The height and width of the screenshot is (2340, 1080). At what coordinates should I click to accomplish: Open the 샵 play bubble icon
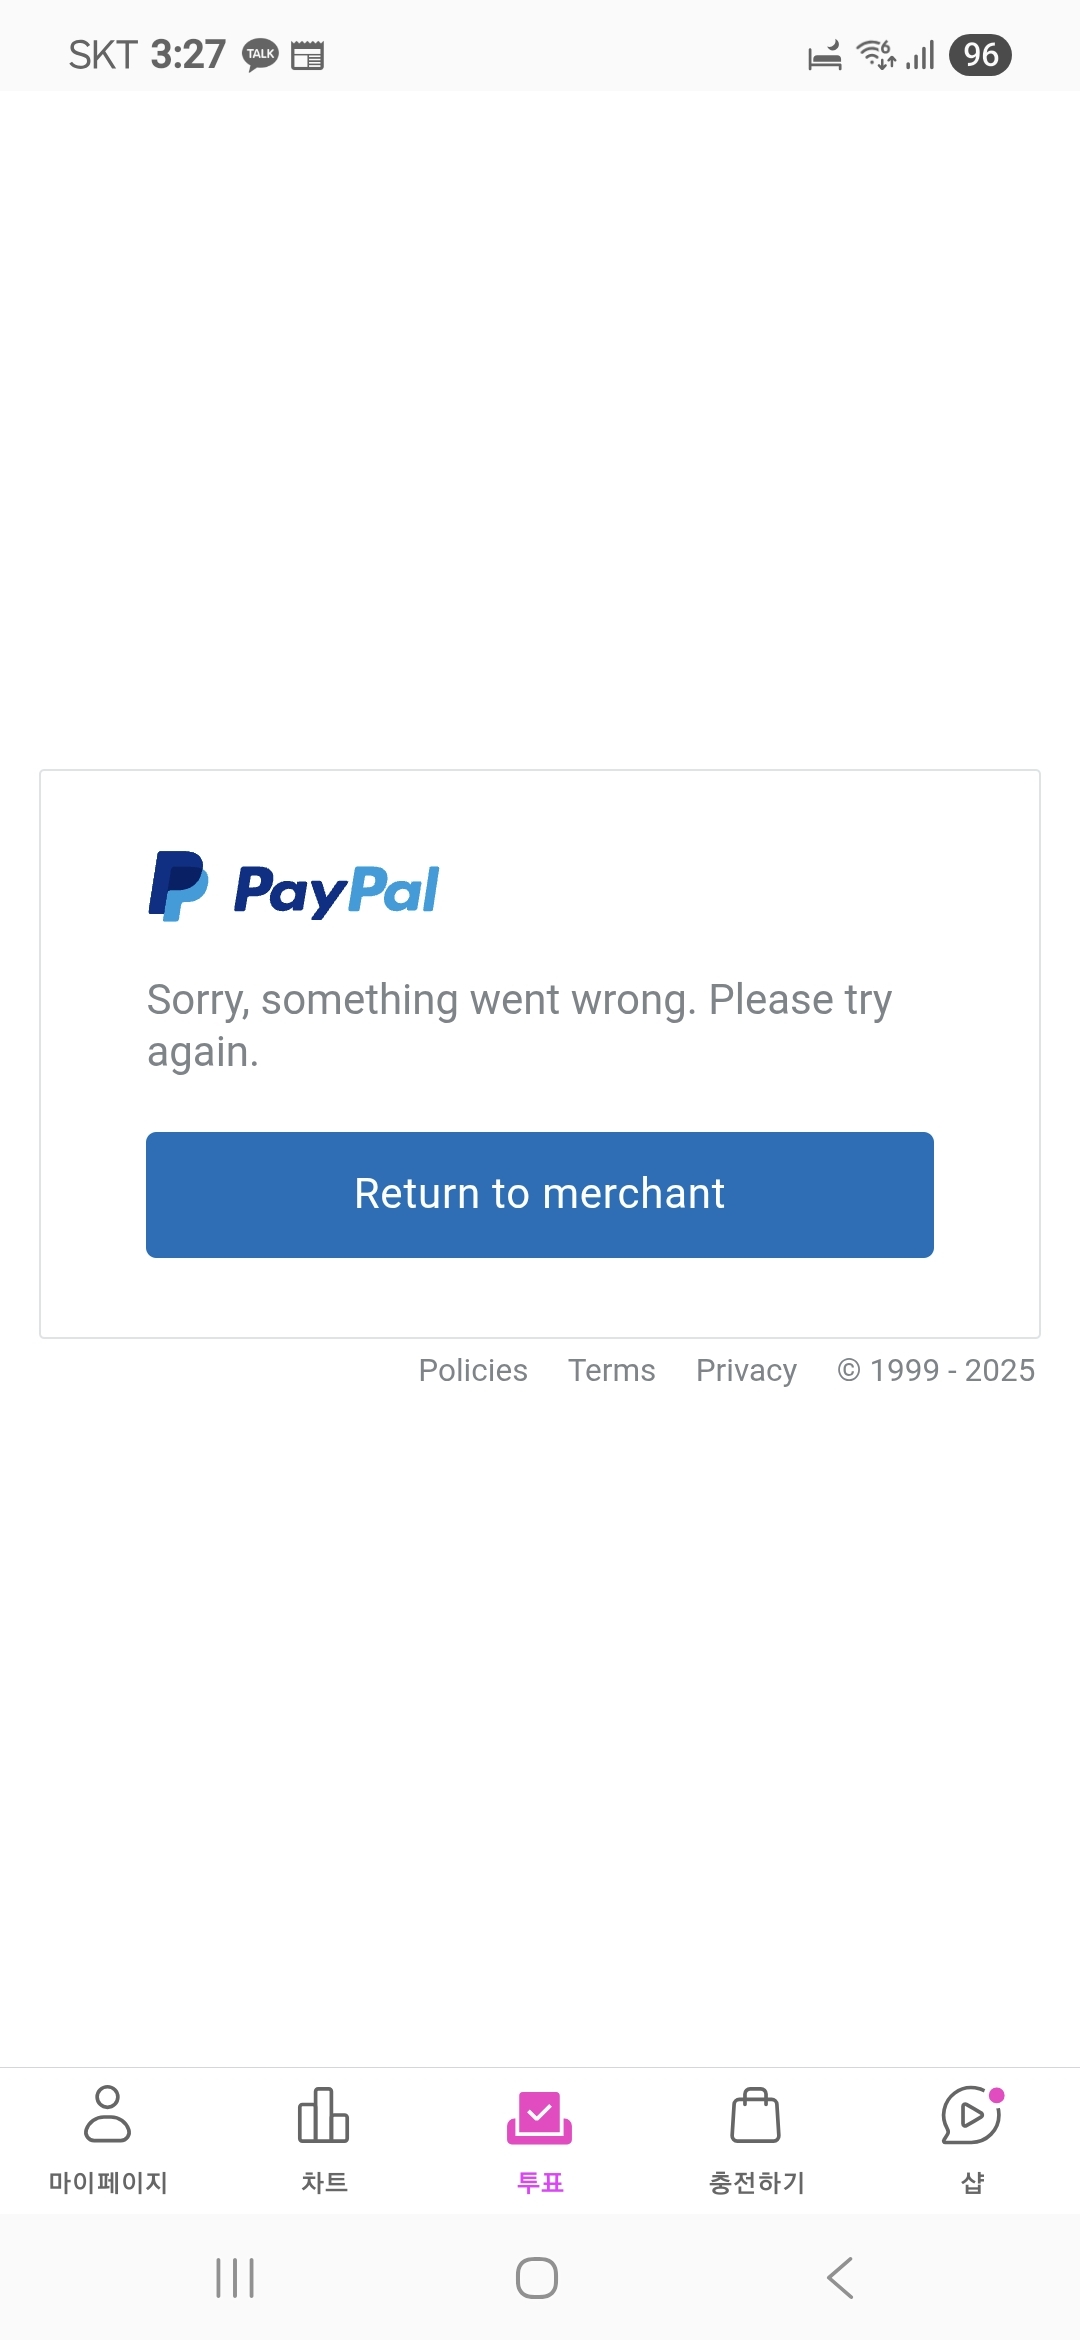point(971,2115)
